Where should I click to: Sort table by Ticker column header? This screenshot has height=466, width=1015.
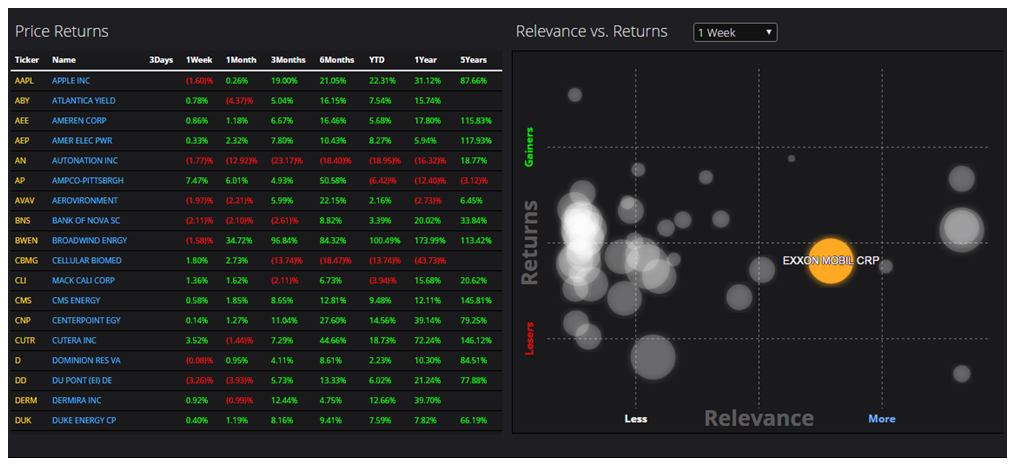26,60
